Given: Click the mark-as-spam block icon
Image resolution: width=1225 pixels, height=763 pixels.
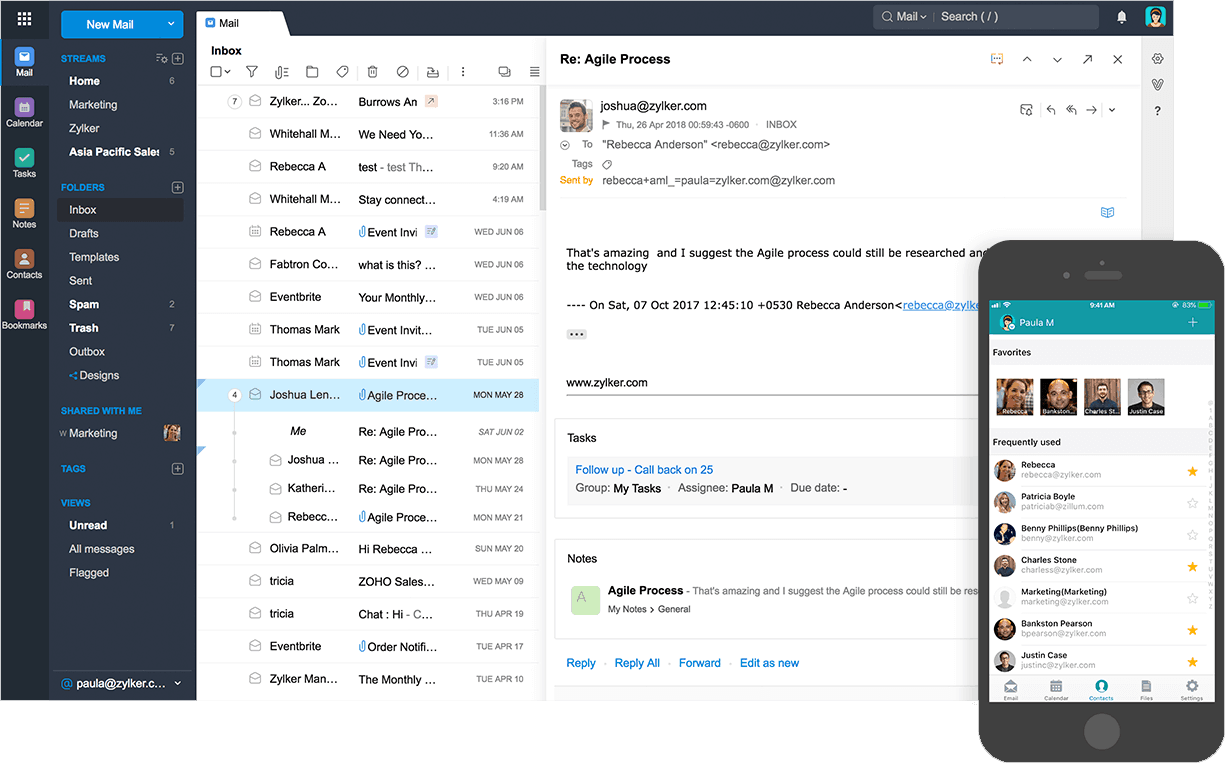Looking at the screenshot, I should 402,72.
